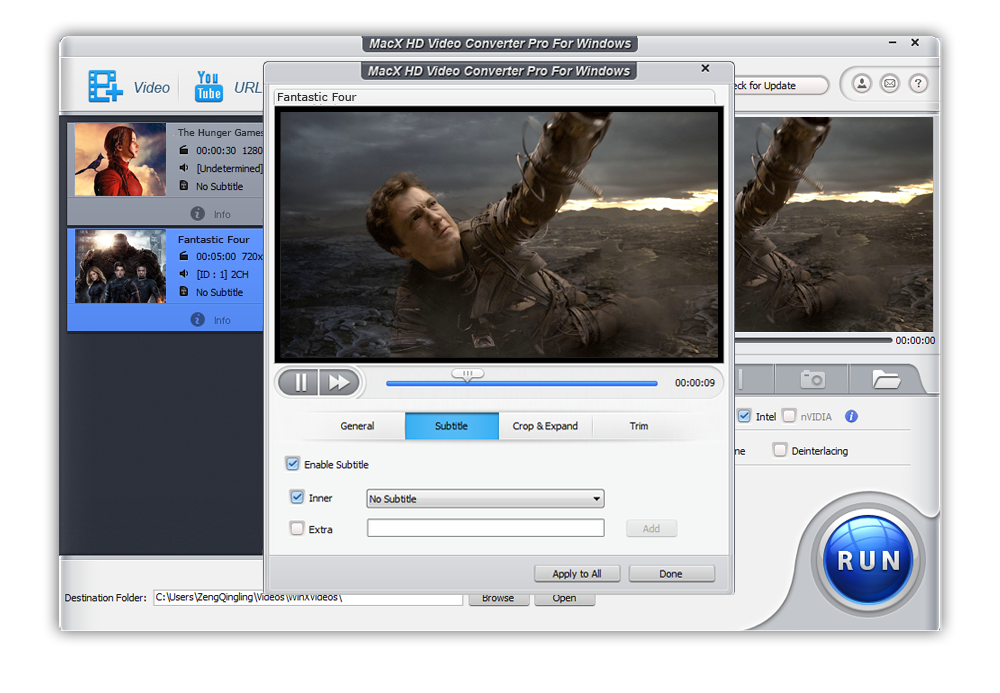Image resolution: width=1000 pixels, height=693 pixels.
Task: Click the add Video icon
Action: click(105, 86)
